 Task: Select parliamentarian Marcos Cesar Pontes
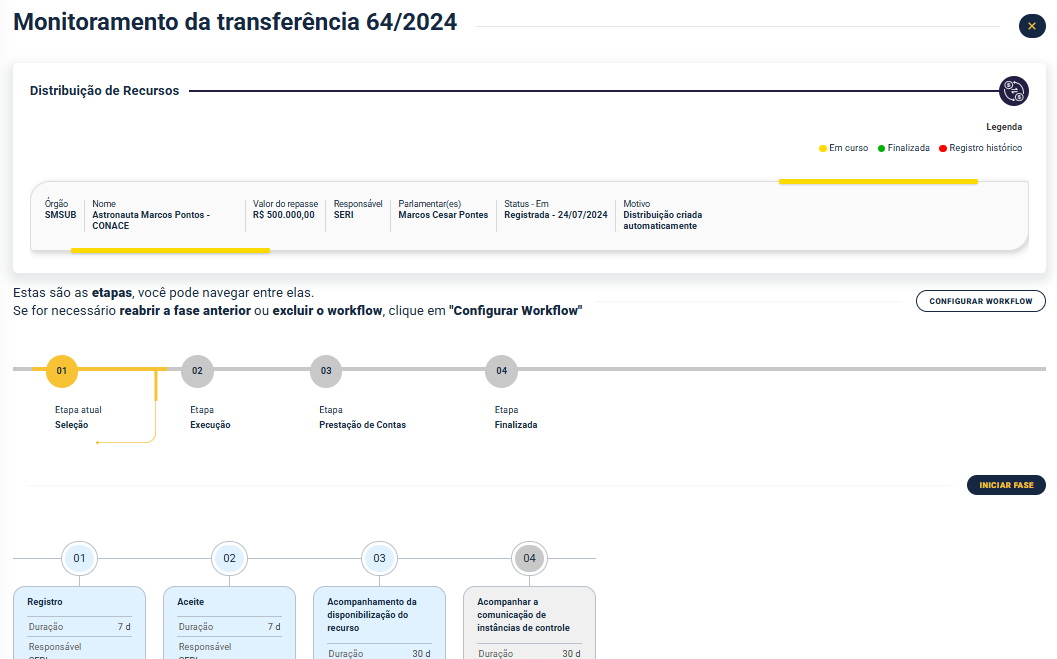point(441,214)
